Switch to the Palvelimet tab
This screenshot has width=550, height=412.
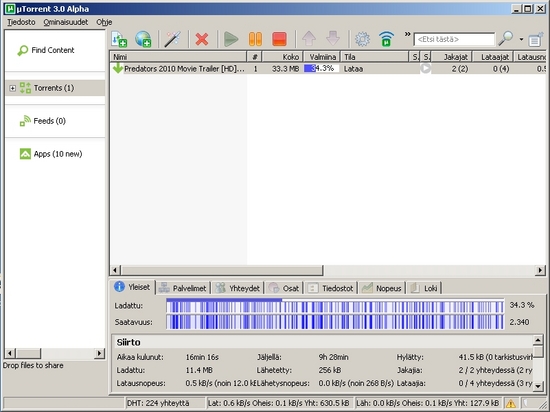(x=182, y=288)
